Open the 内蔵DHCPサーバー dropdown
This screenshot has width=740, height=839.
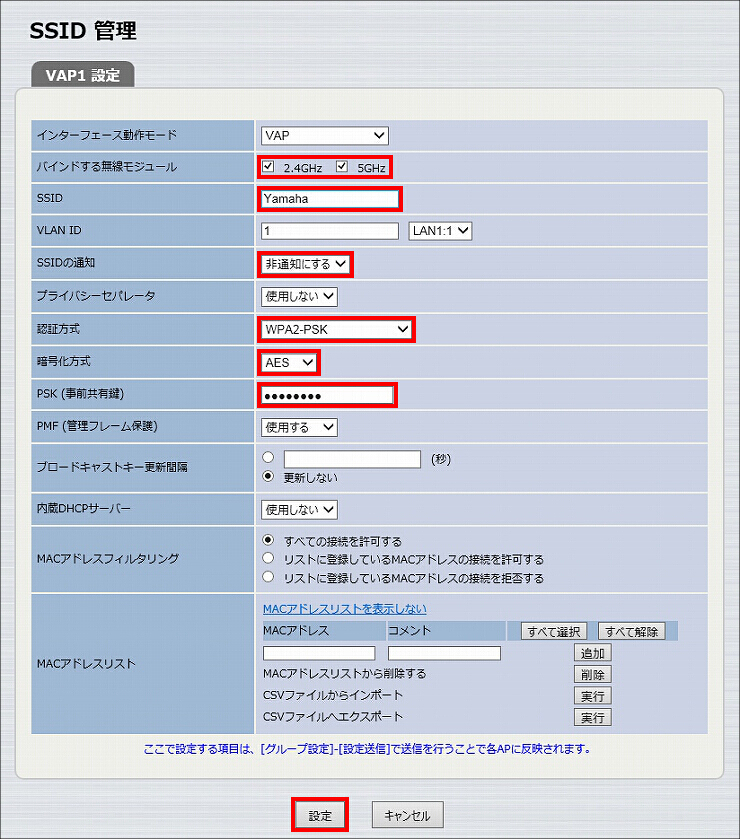[x=299, y=510]
